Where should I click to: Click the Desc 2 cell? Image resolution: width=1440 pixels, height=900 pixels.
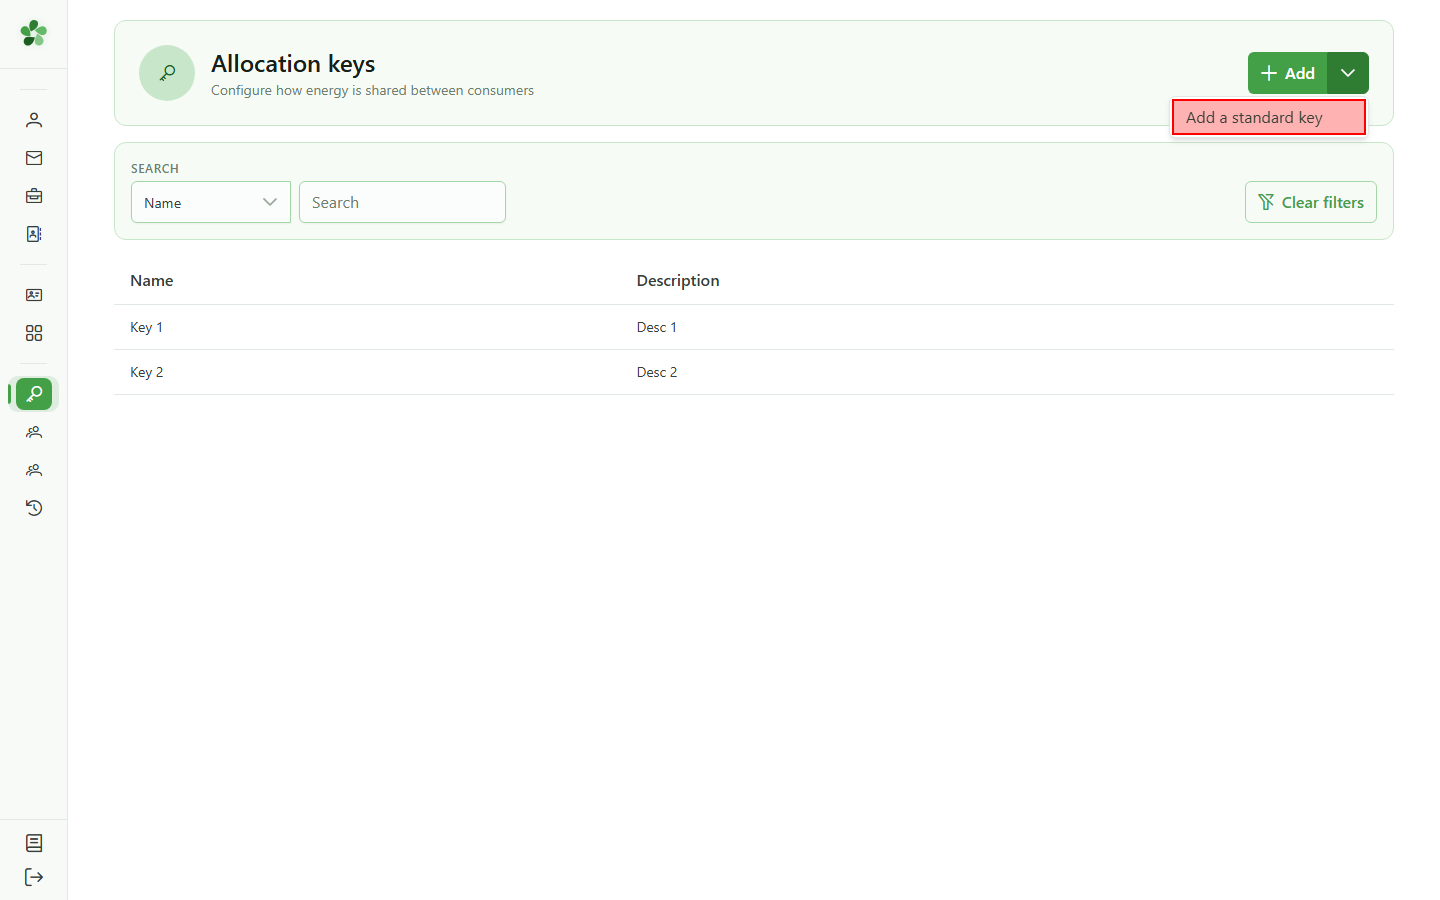coord(657,372)
